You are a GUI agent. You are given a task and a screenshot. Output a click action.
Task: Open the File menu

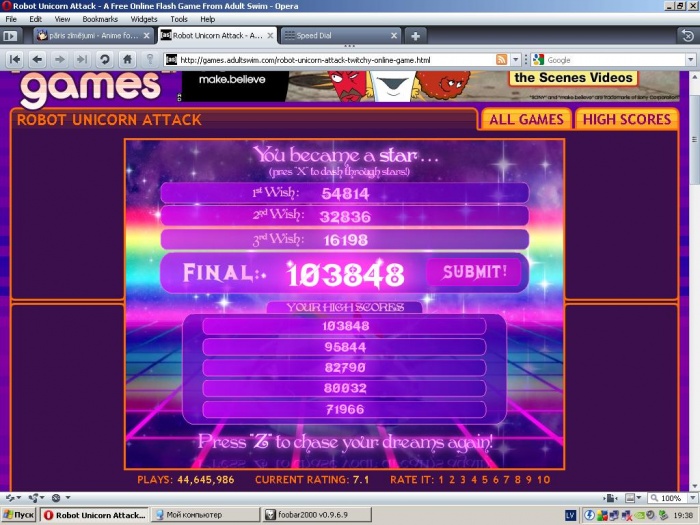(11, 19)
